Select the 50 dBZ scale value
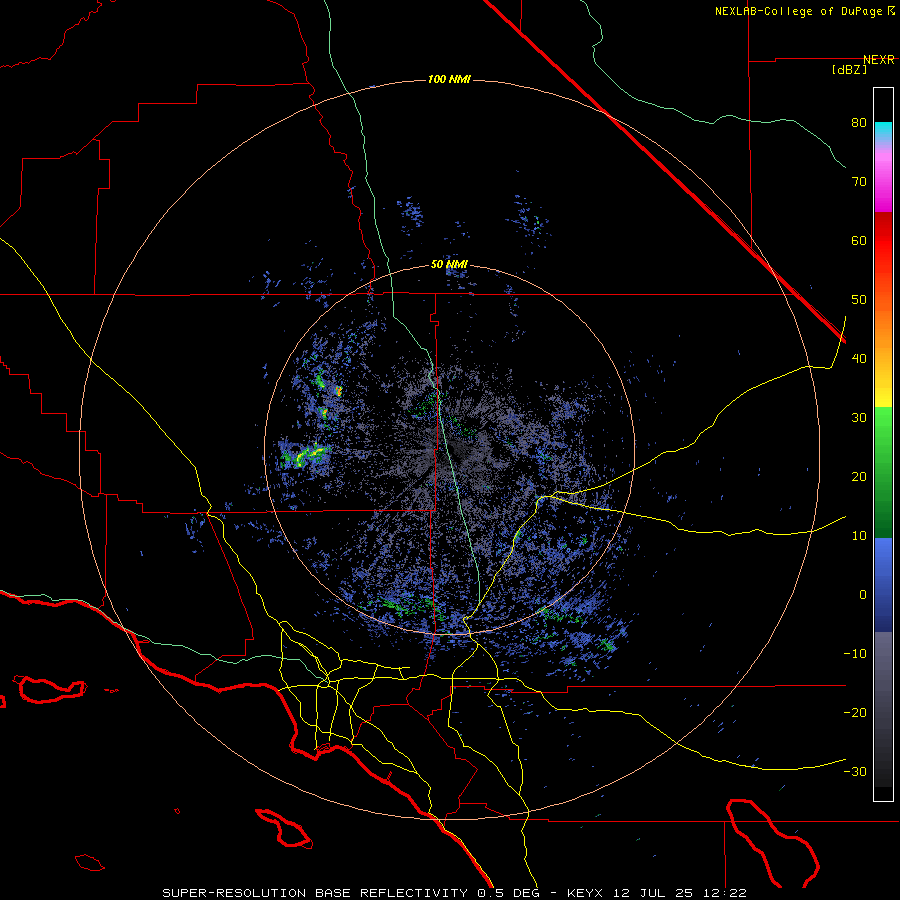900x900 pixels. point(859,300)
